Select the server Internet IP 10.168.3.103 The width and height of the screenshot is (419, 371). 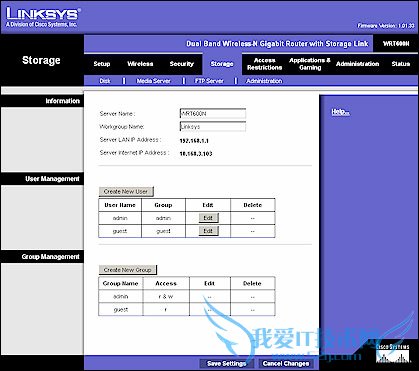[196, 154]
